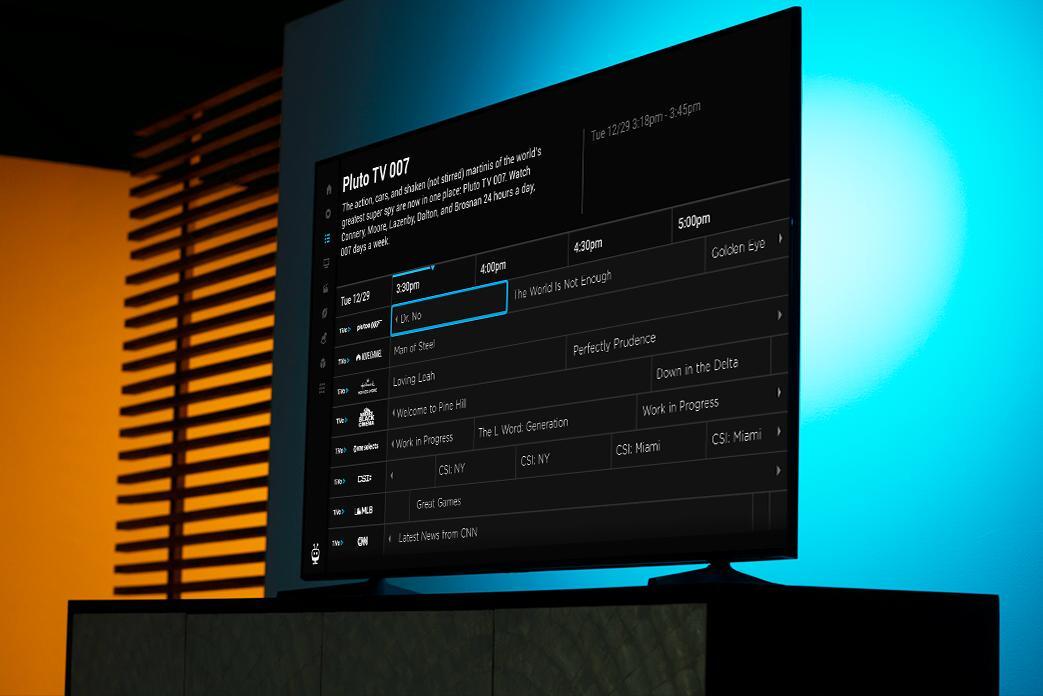Select the MLB channel logo
This screenshot has width=1043, height=696.
coord(364,511)
